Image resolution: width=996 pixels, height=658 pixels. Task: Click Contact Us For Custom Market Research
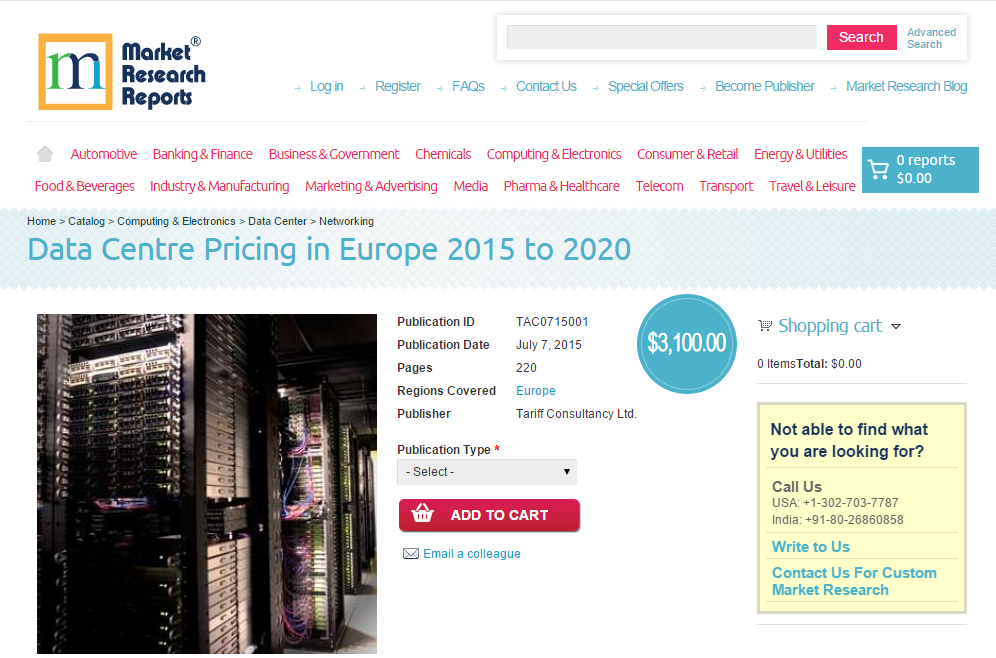pyautogui.click(x=854, y=581)
